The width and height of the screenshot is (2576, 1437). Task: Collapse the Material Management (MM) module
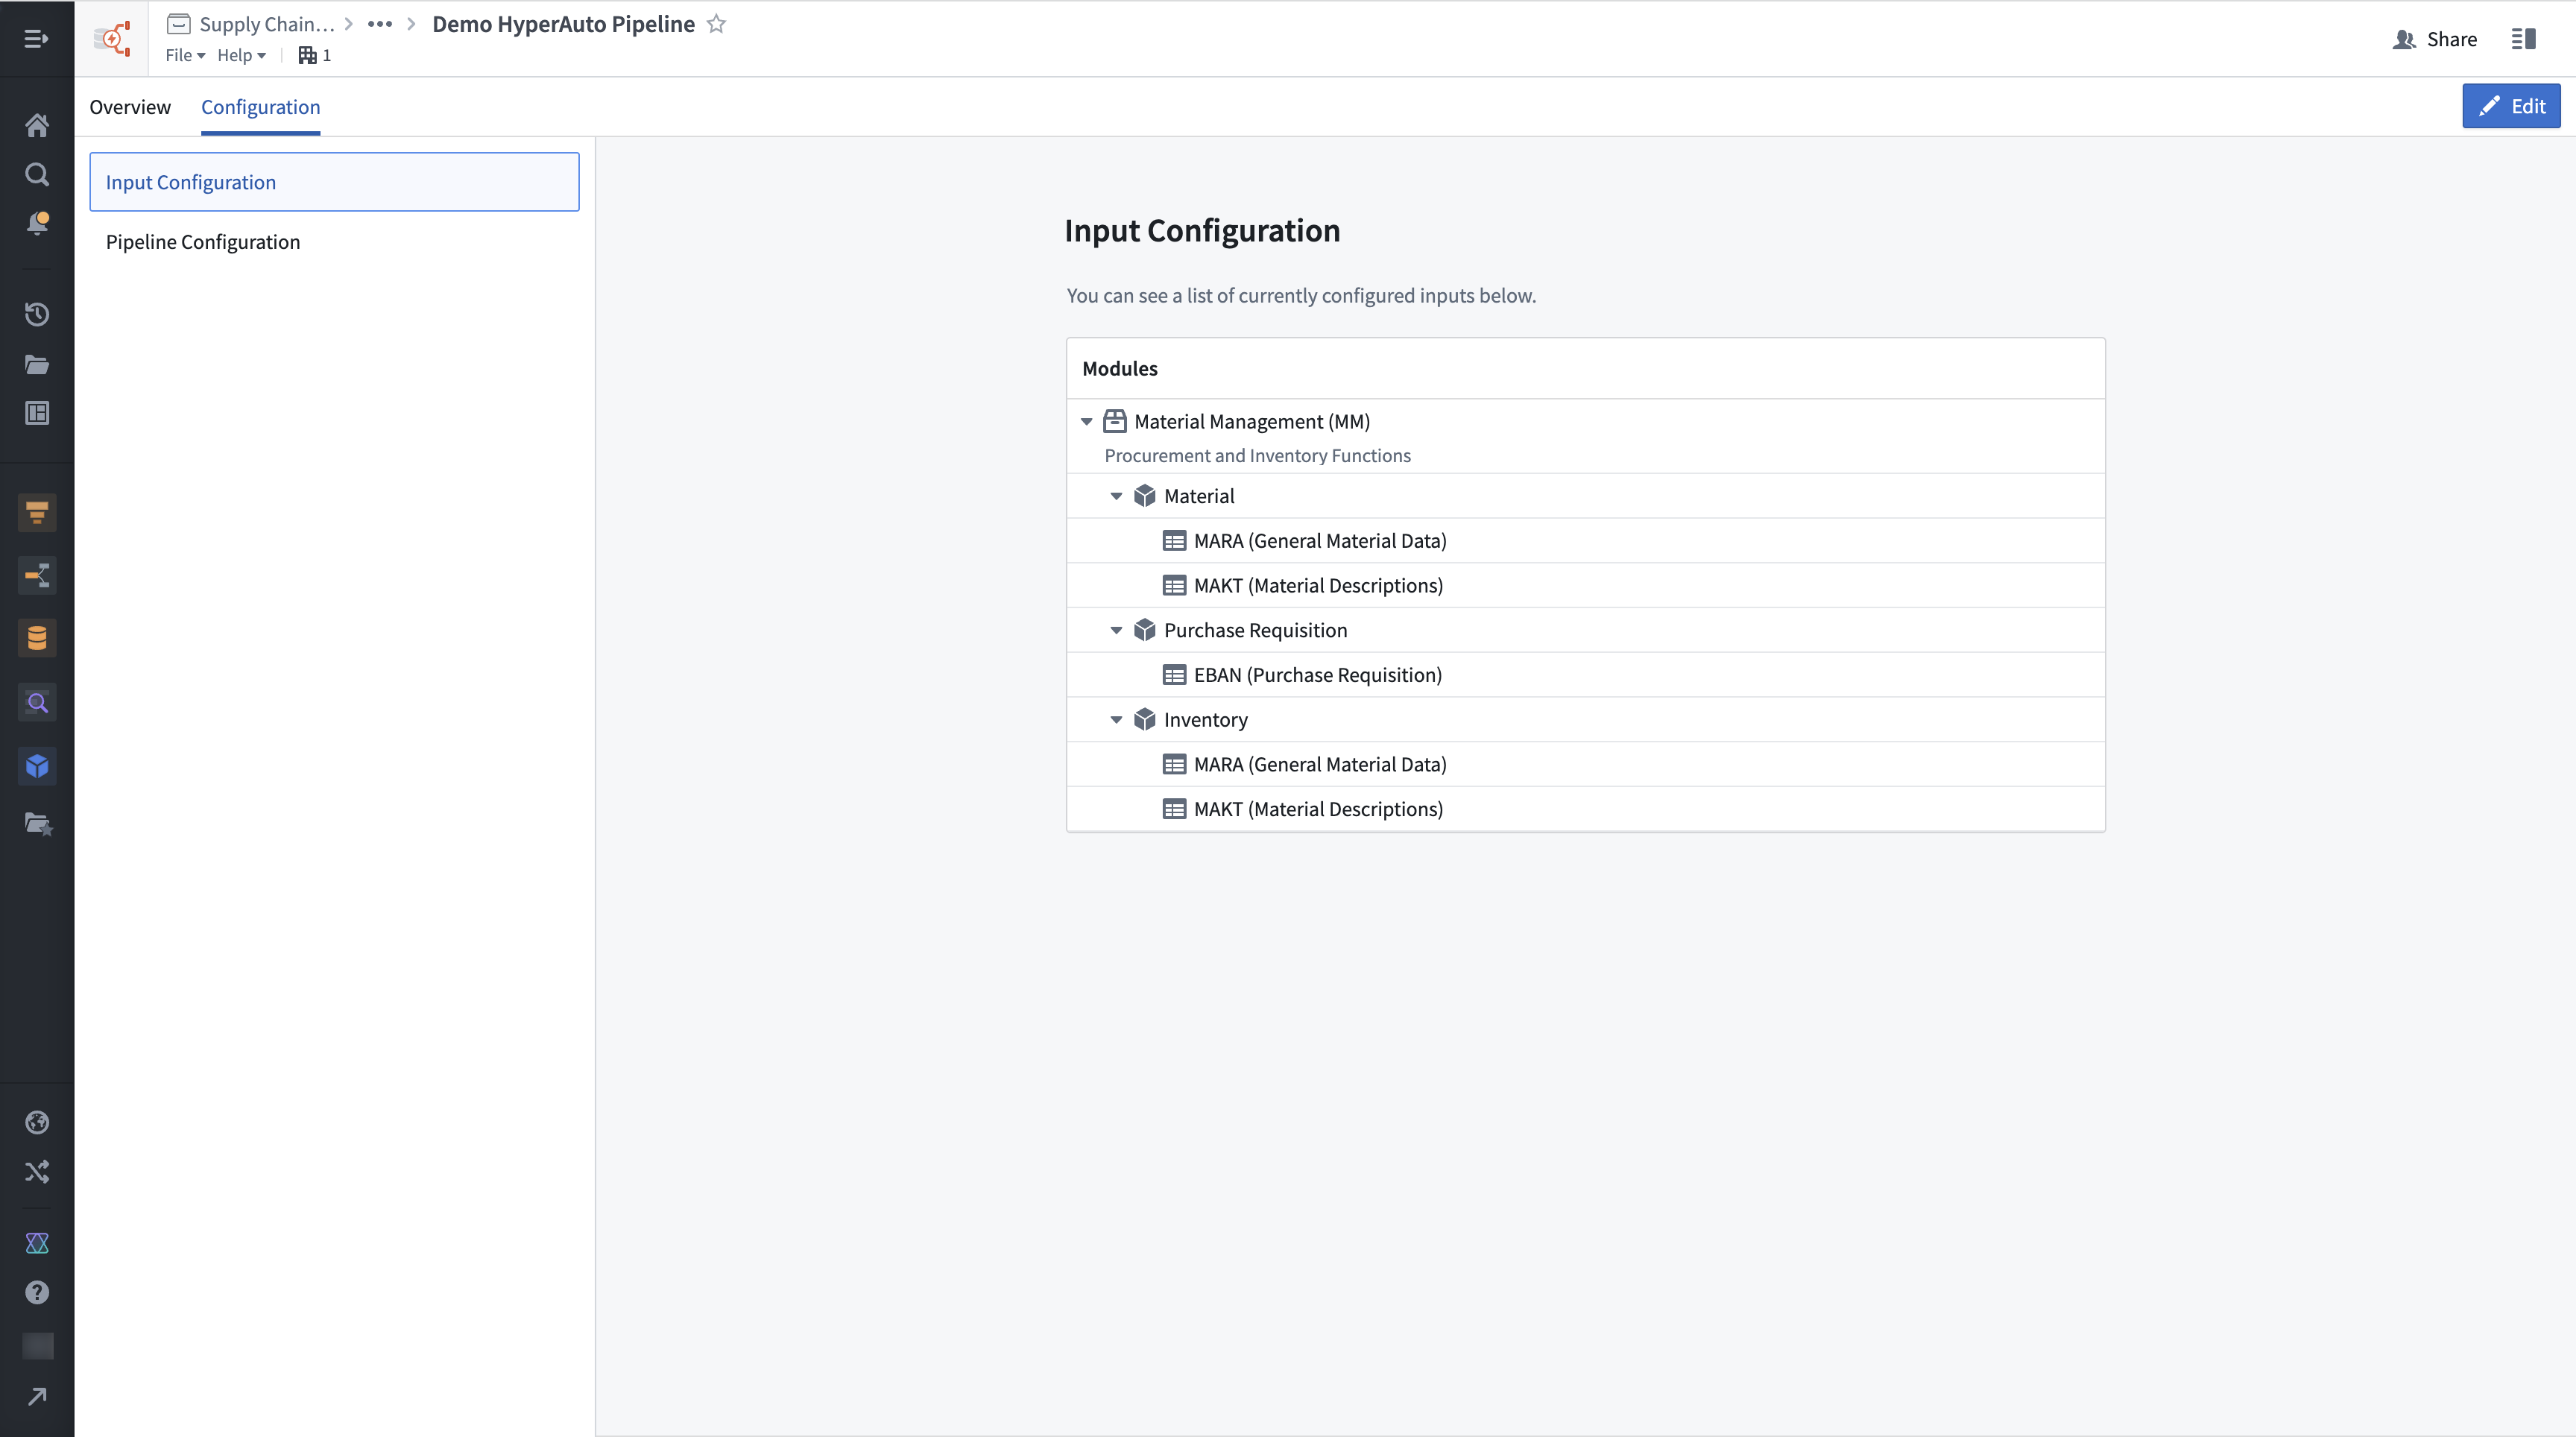click(1086, 422)
